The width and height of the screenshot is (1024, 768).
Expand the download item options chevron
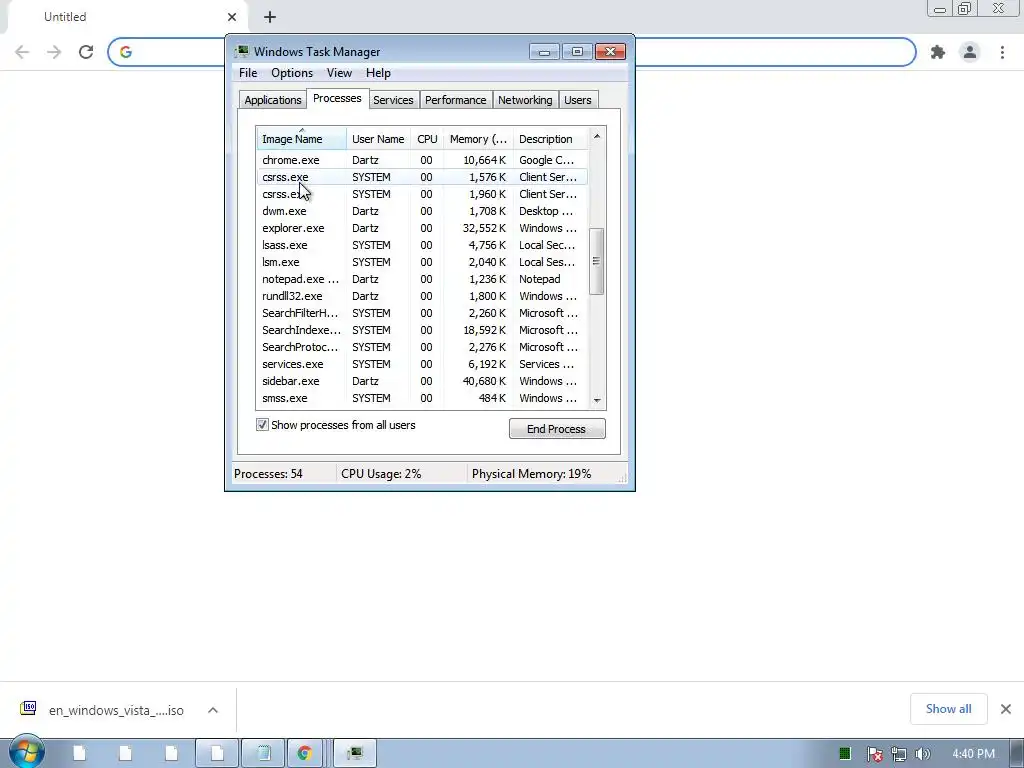point(213,710)
